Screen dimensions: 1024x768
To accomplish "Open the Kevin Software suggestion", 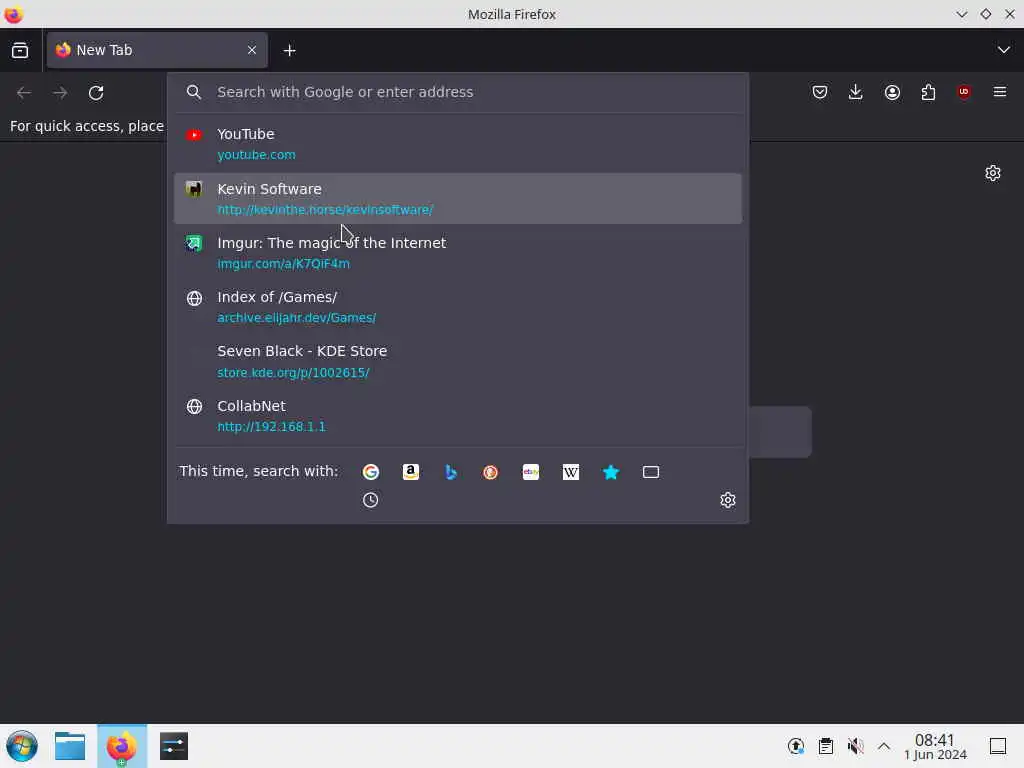I will point(457,199).
